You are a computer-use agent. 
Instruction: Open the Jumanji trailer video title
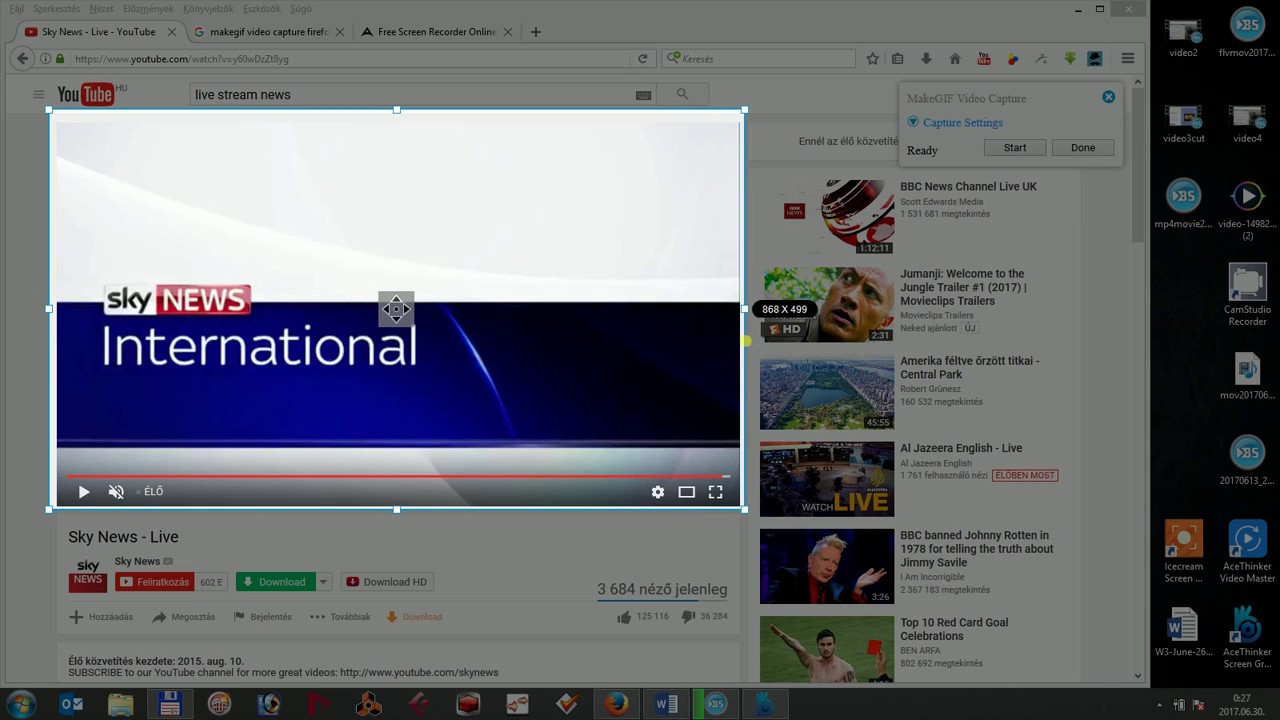tap(962, 287)
